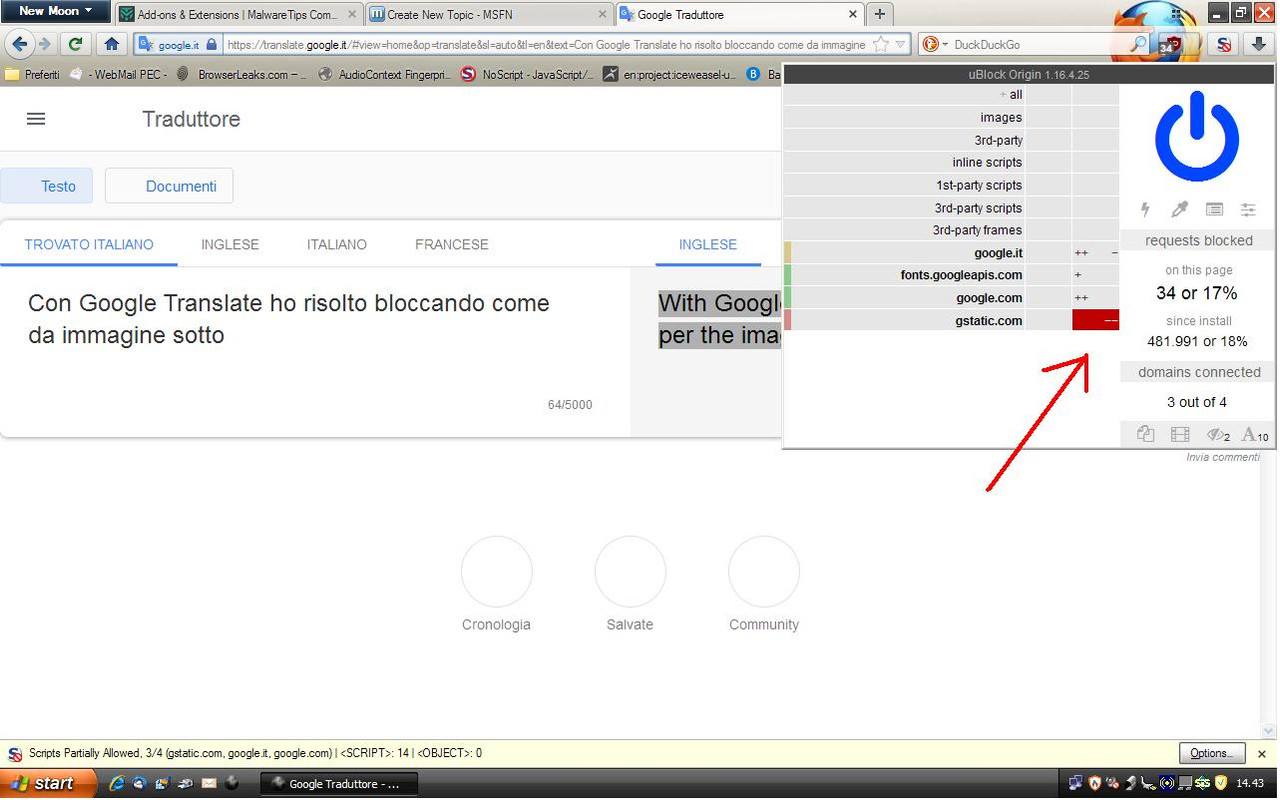The height and width of the screenshot is (800, 1280).
Task: Click the google.it site identity button
Action: click(178, 45)
